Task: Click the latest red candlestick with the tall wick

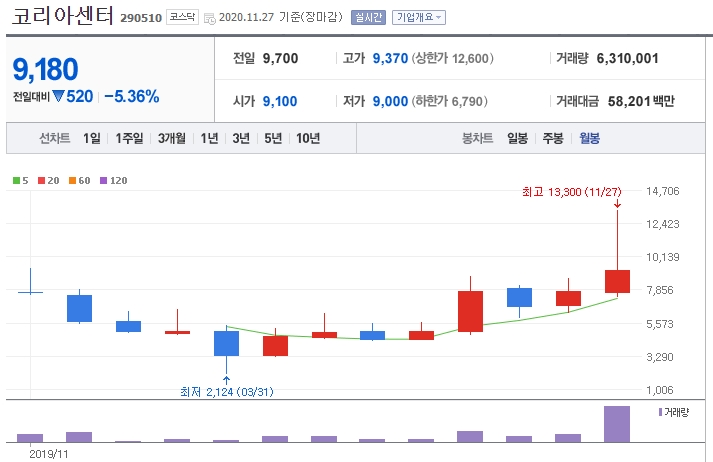Action: click(617, 281)
